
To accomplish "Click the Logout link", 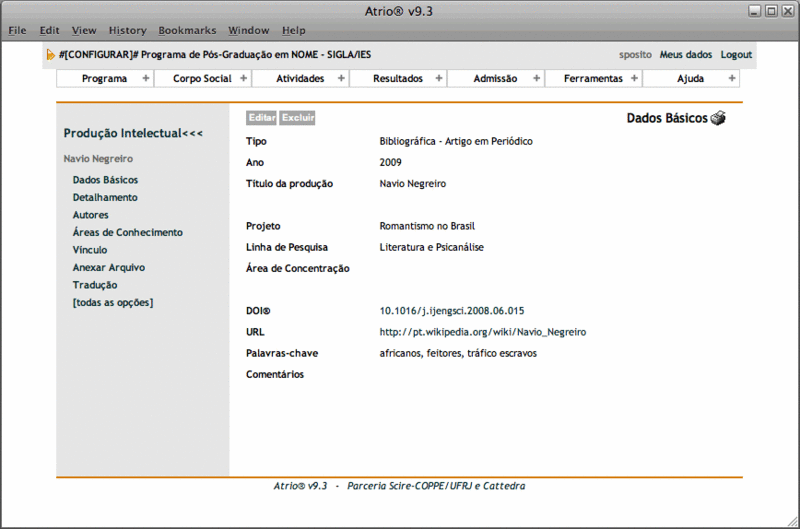I will tap(736, 55).
